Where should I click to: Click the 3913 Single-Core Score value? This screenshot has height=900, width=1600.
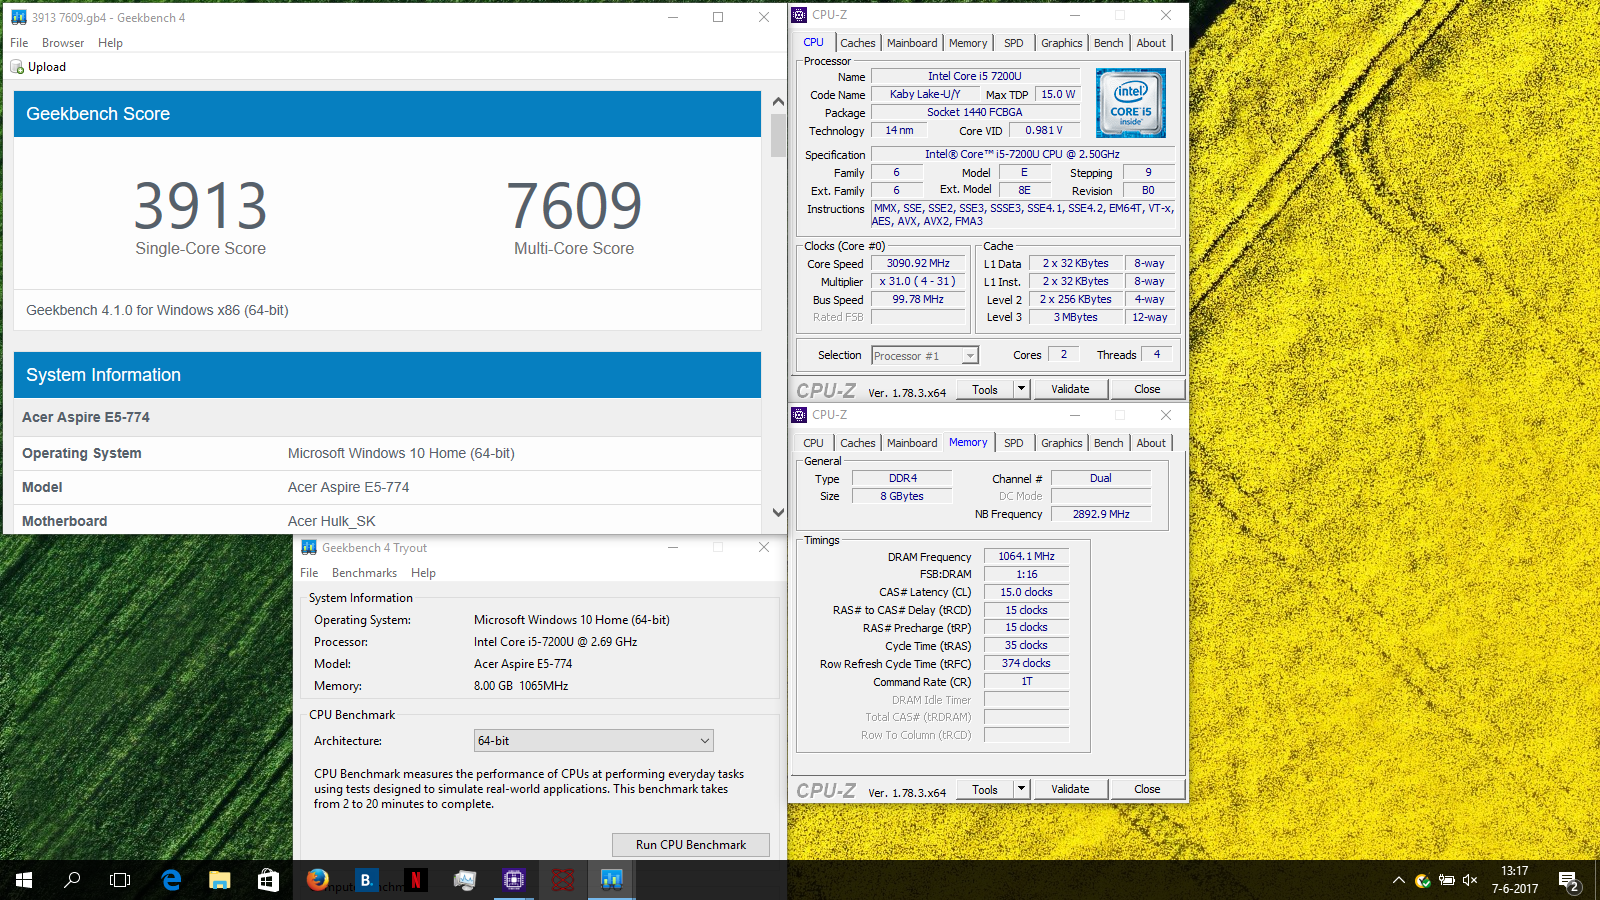(x=201, y=206)
